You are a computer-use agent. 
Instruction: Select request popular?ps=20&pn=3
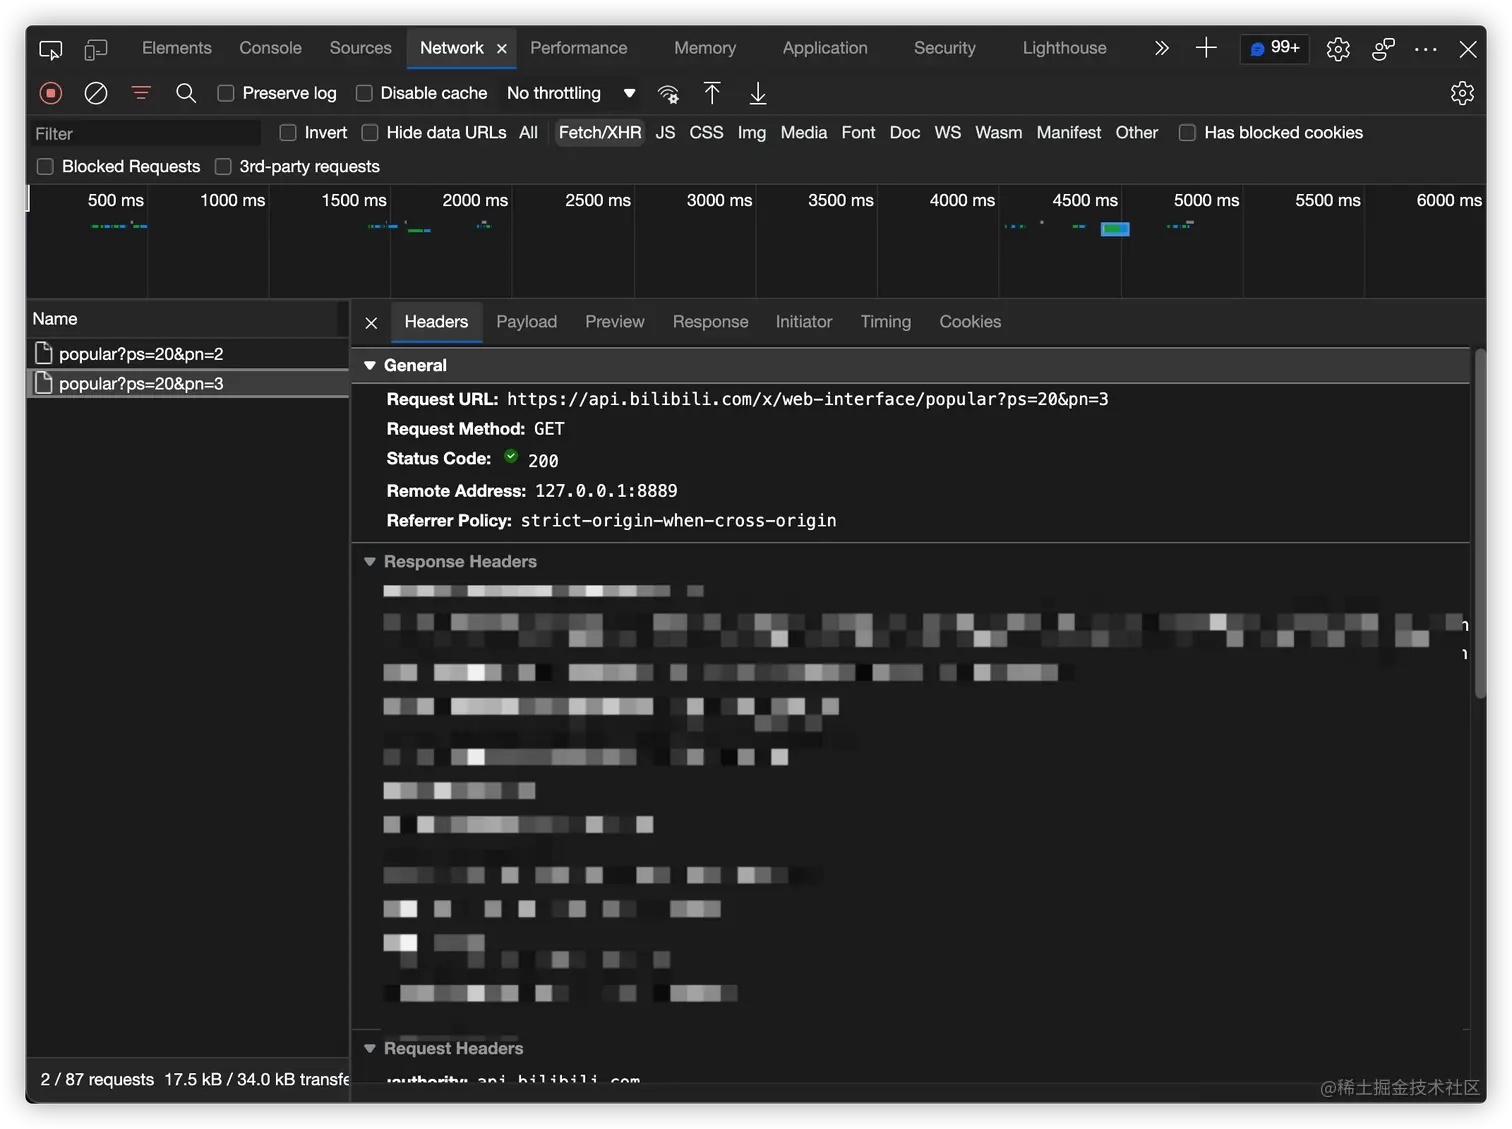click(x=188, y=384)
